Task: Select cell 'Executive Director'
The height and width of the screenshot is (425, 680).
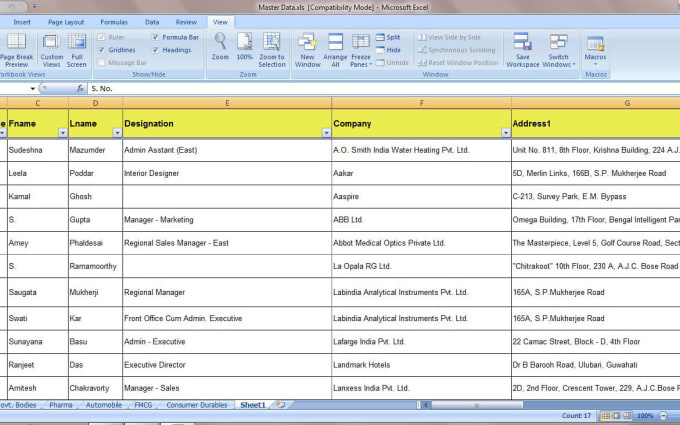Action: click(227, 365)
